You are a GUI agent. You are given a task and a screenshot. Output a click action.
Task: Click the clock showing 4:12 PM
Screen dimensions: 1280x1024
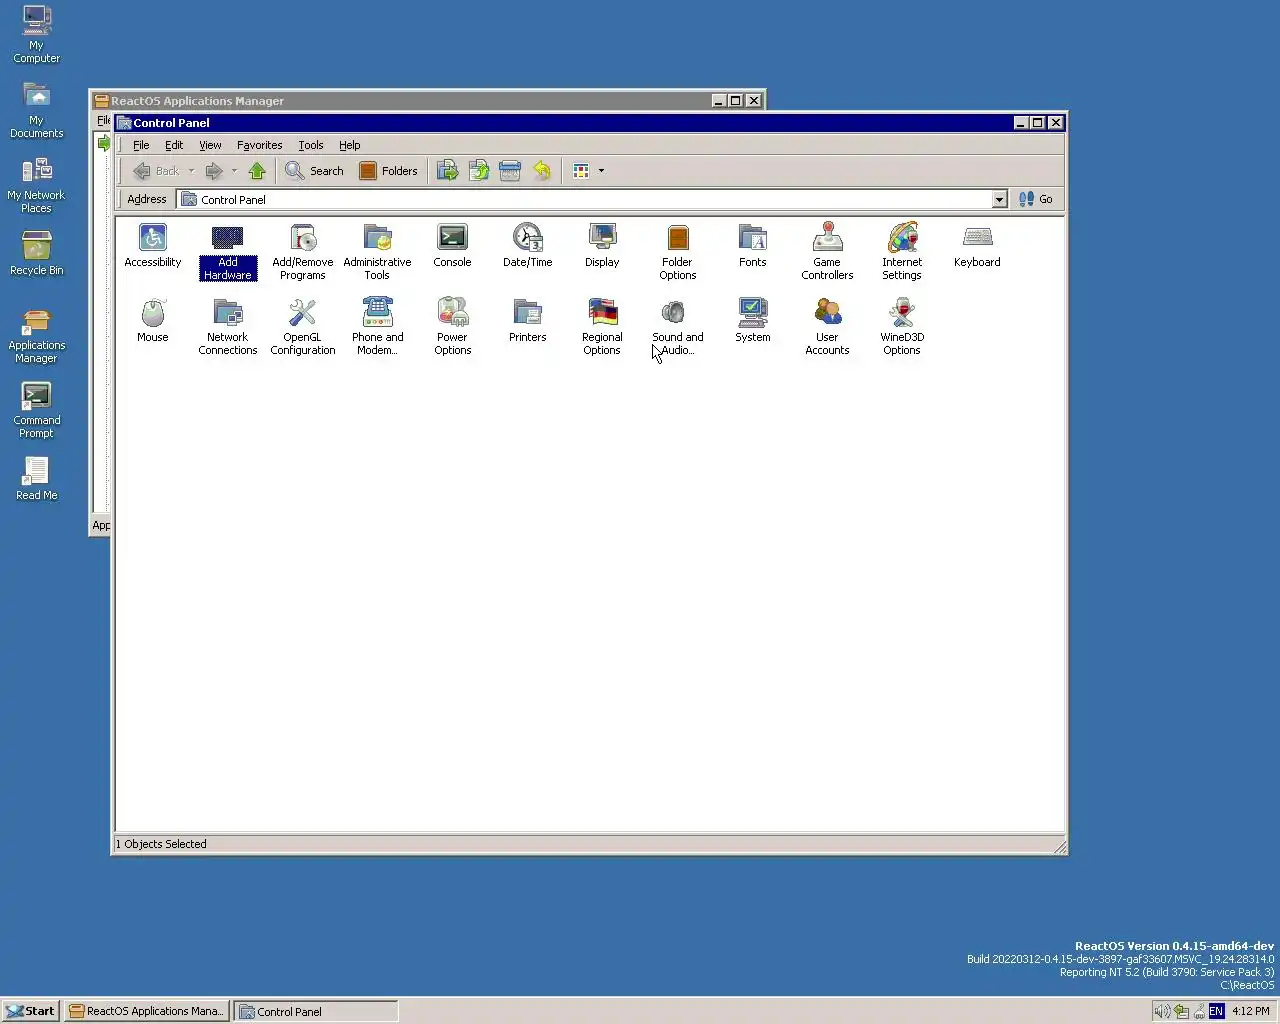pyautogui.click(x=1251, y=1011)
